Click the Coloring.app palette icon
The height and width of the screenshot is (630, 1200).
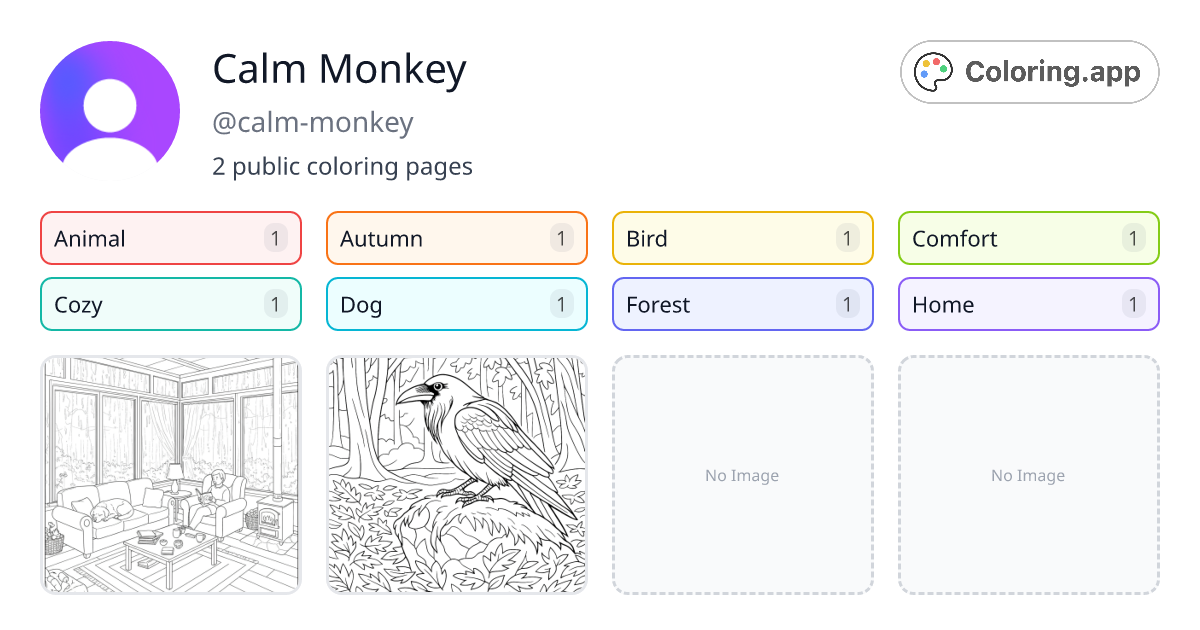934,71
